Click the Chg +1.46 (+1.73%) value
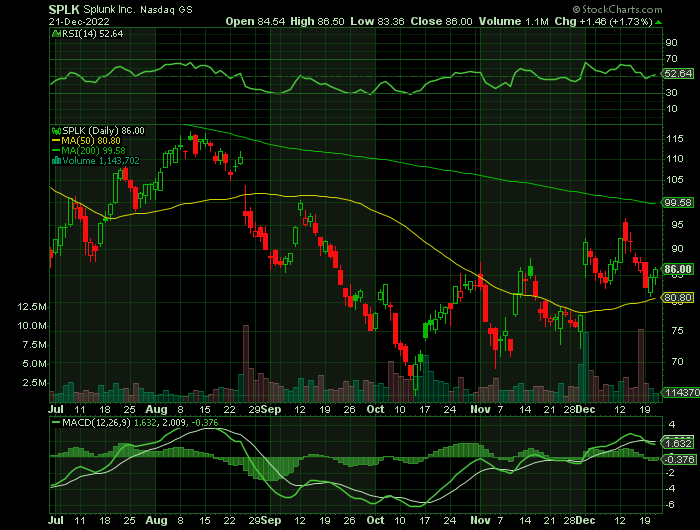Screen dimensions: 700x530 [604, 21]
